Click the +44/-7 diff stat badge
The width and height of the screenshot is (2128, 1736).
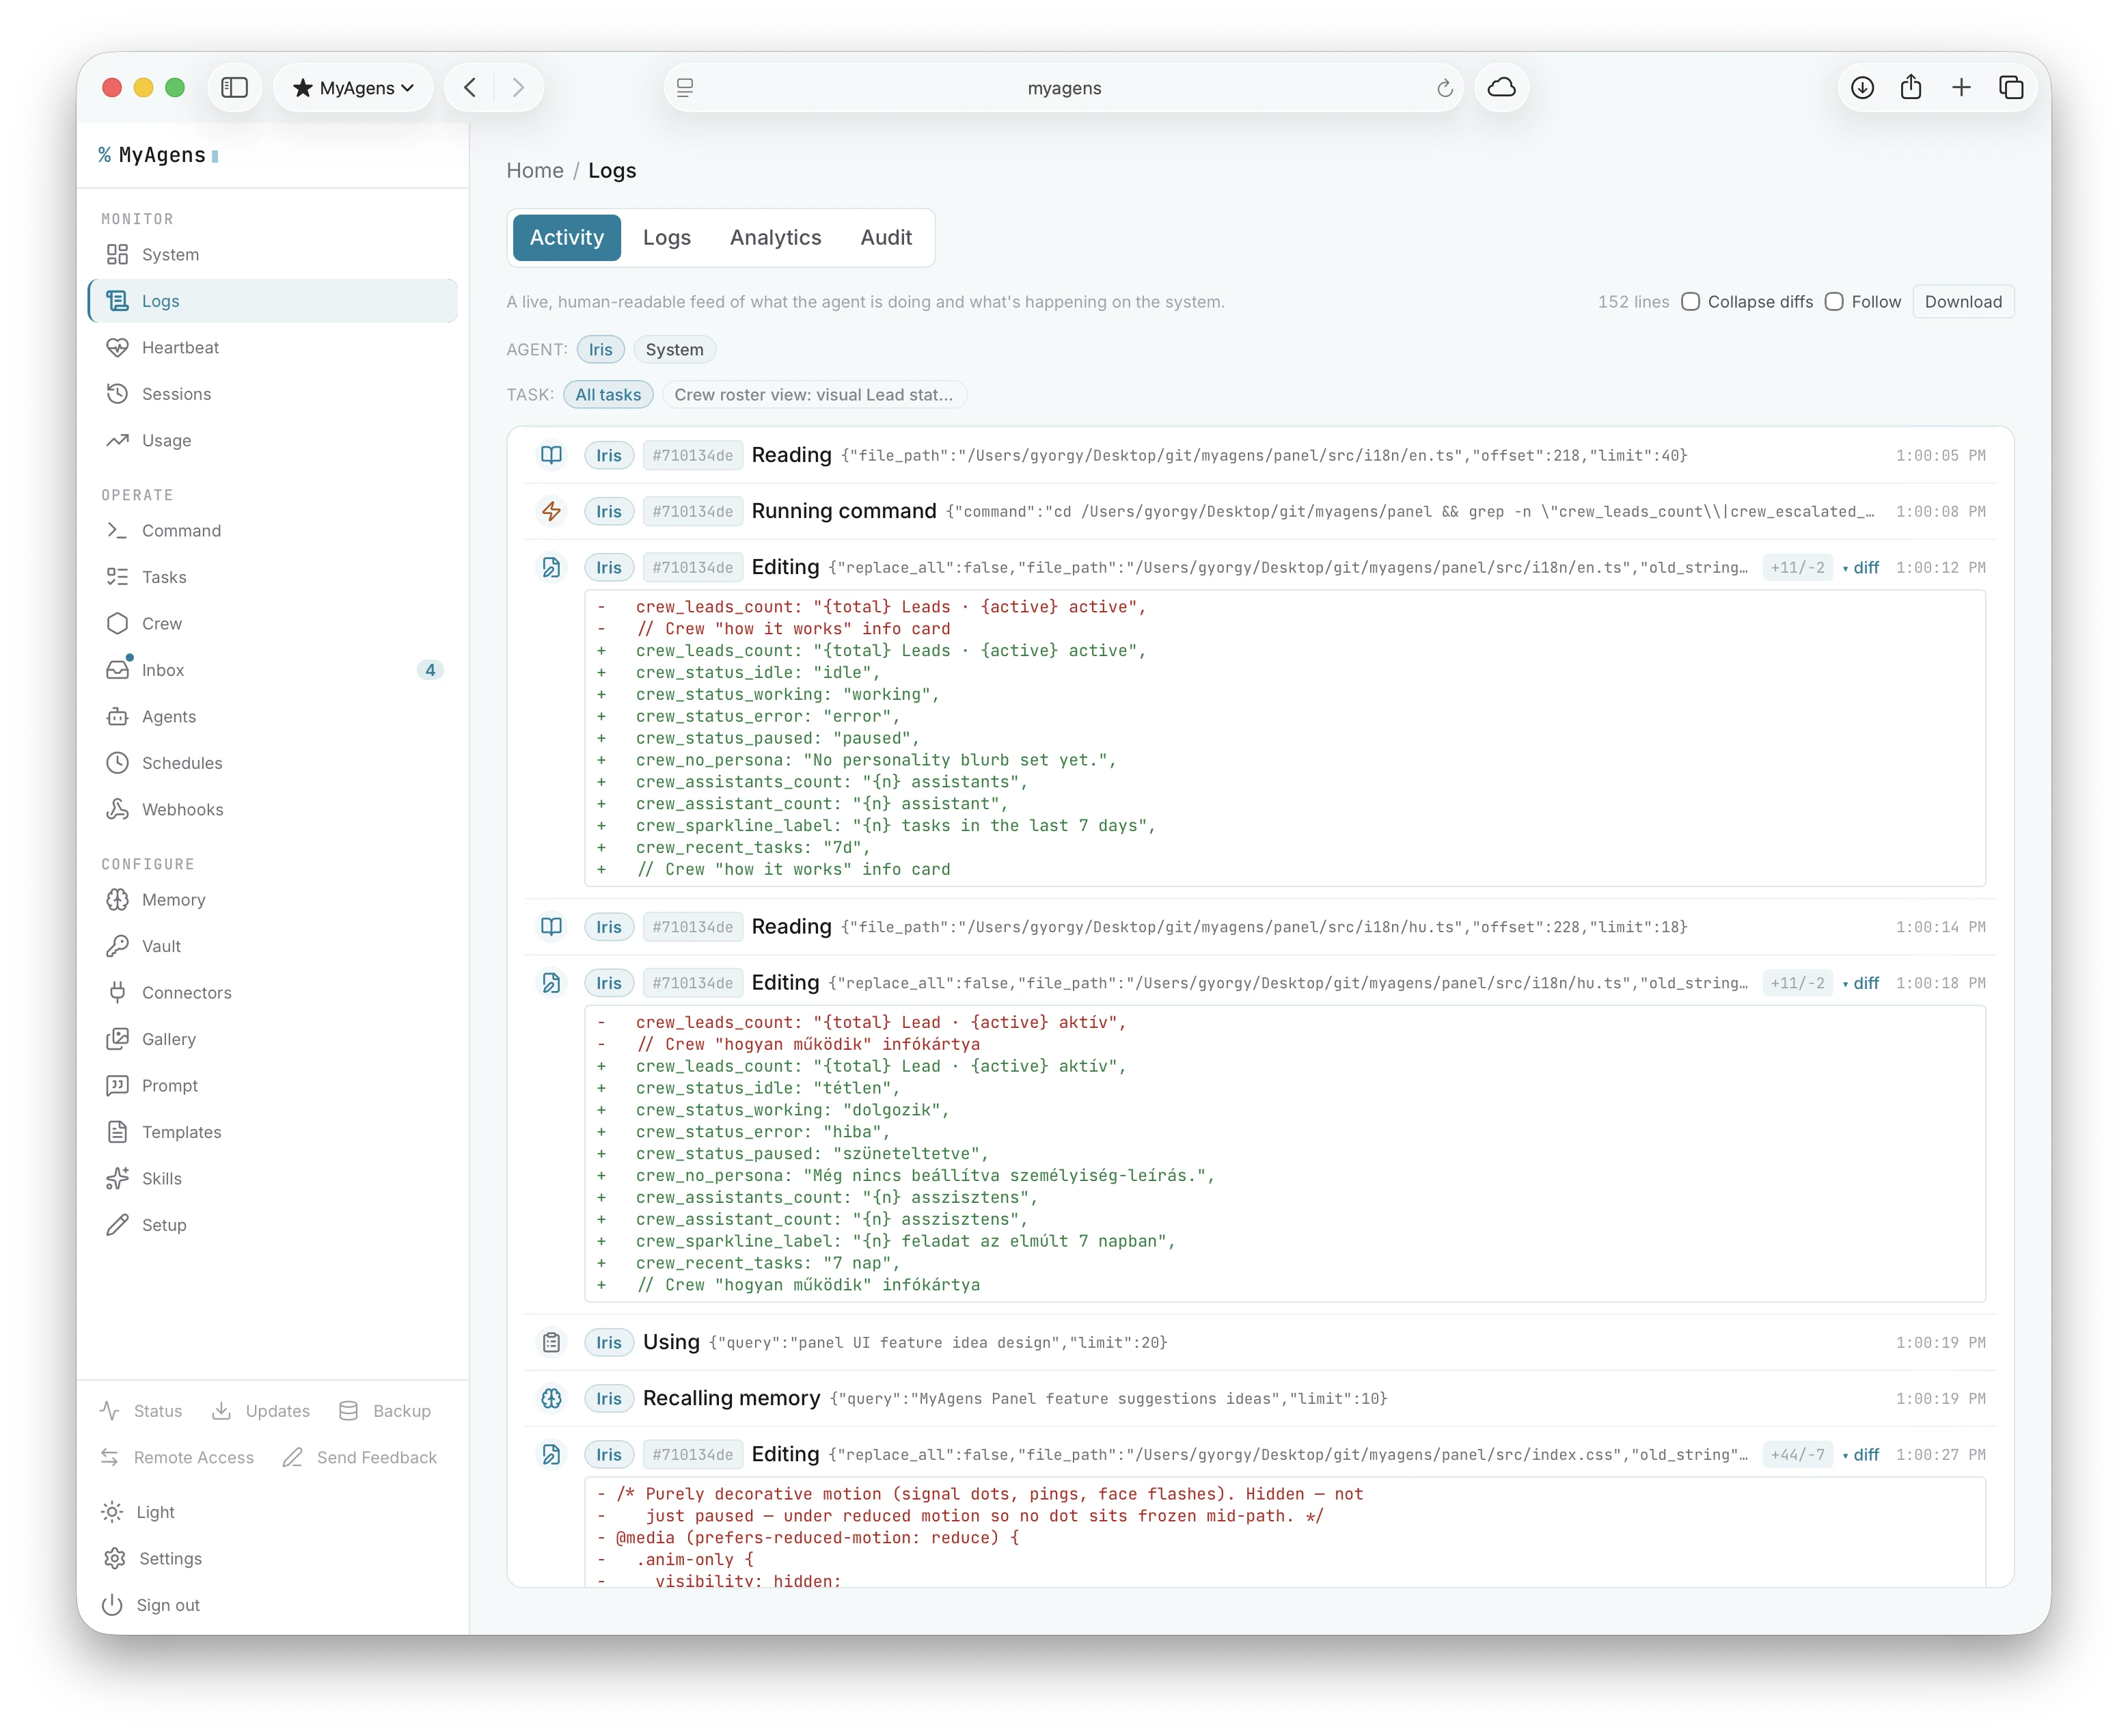tap(1797, 1455)
